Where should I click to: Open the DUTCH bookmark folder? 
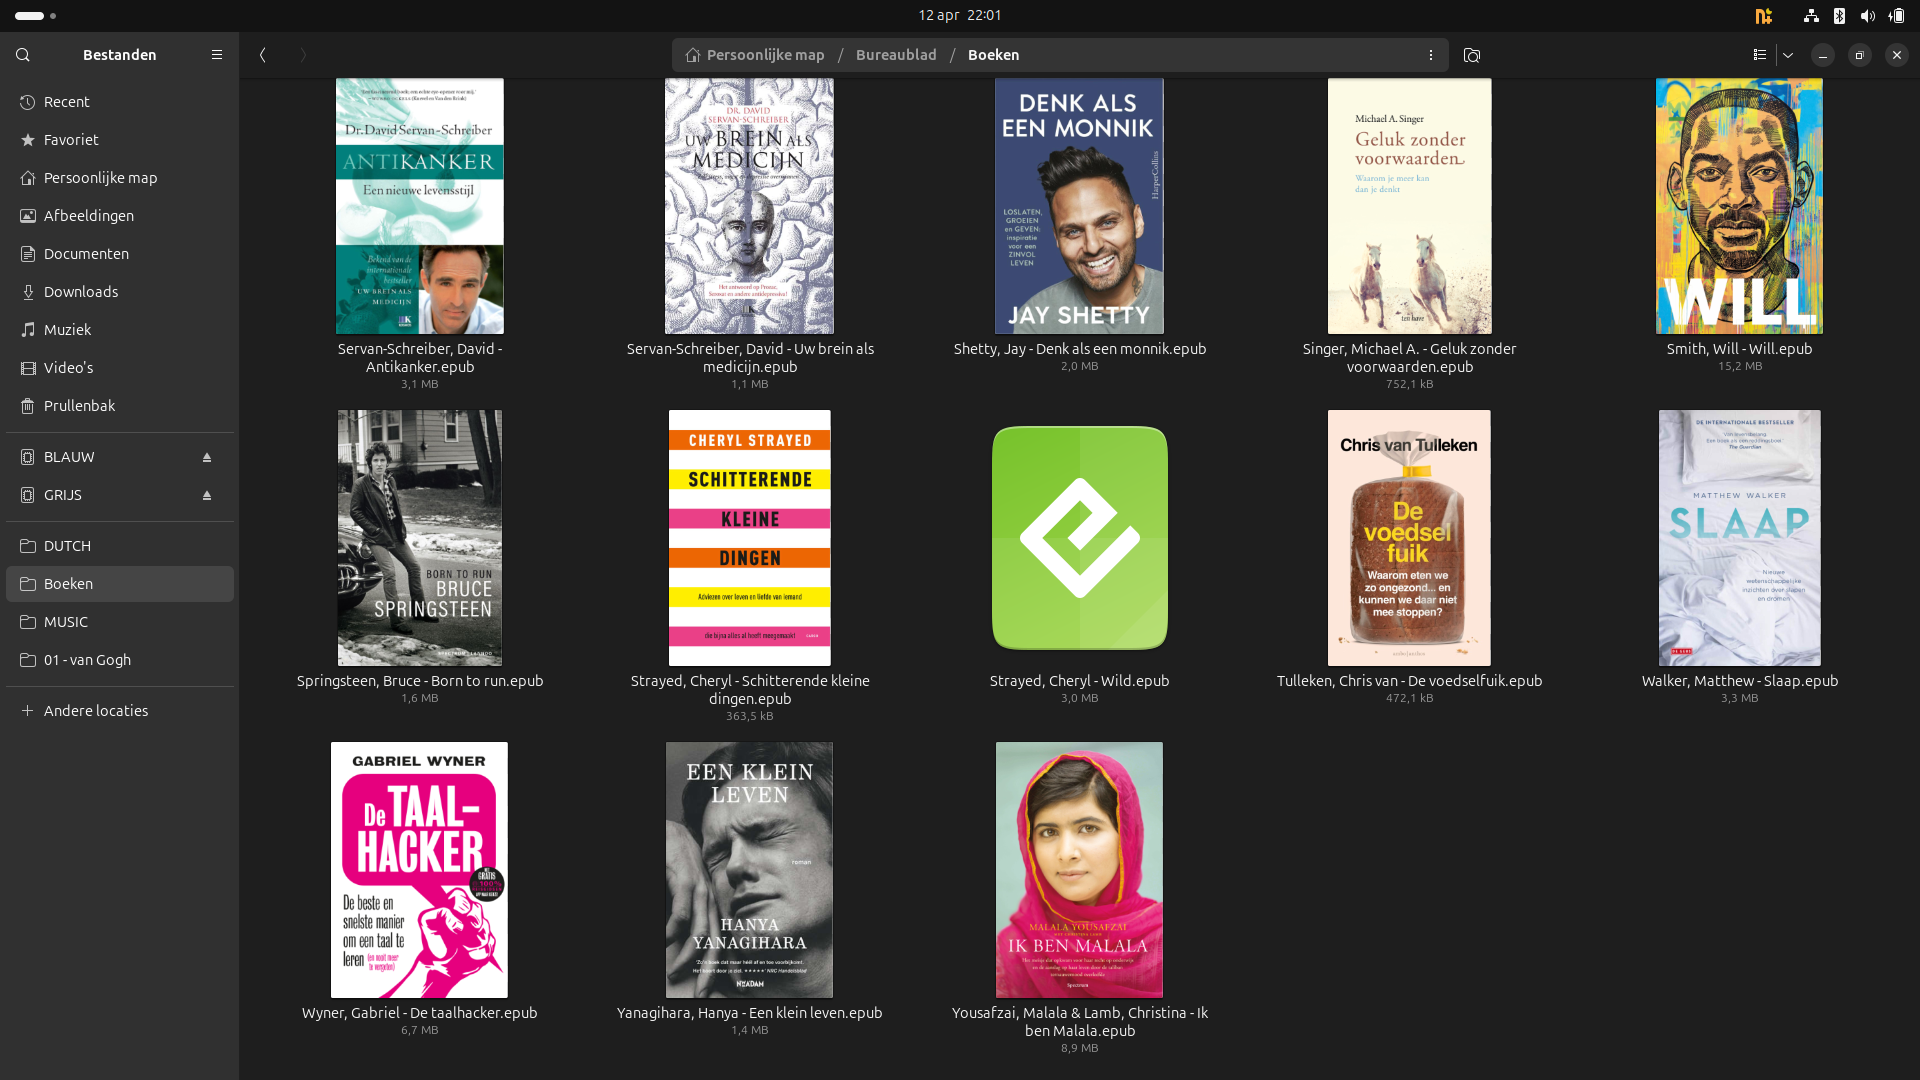click(67, 546)
